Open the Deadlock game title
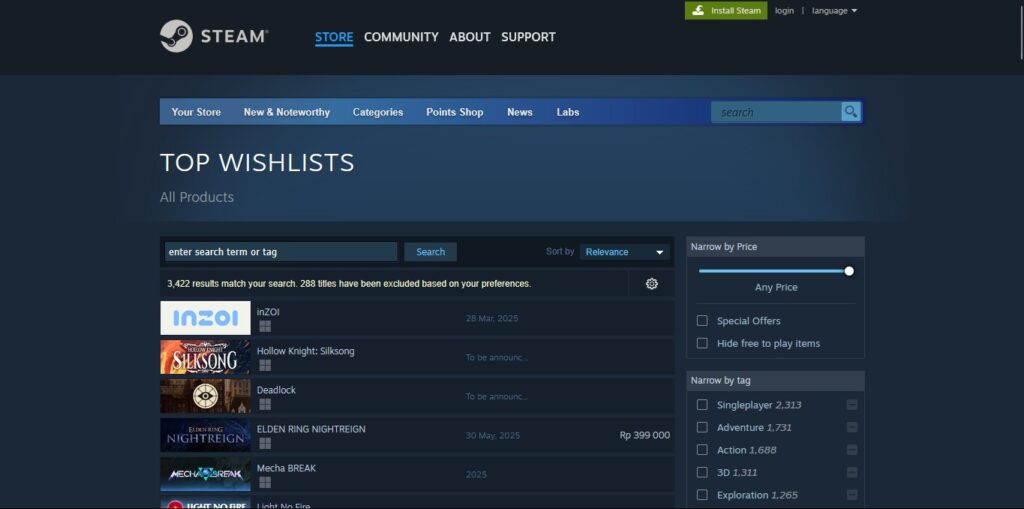This screenshot has height=509, width=1024. click(x=276, y=390)
